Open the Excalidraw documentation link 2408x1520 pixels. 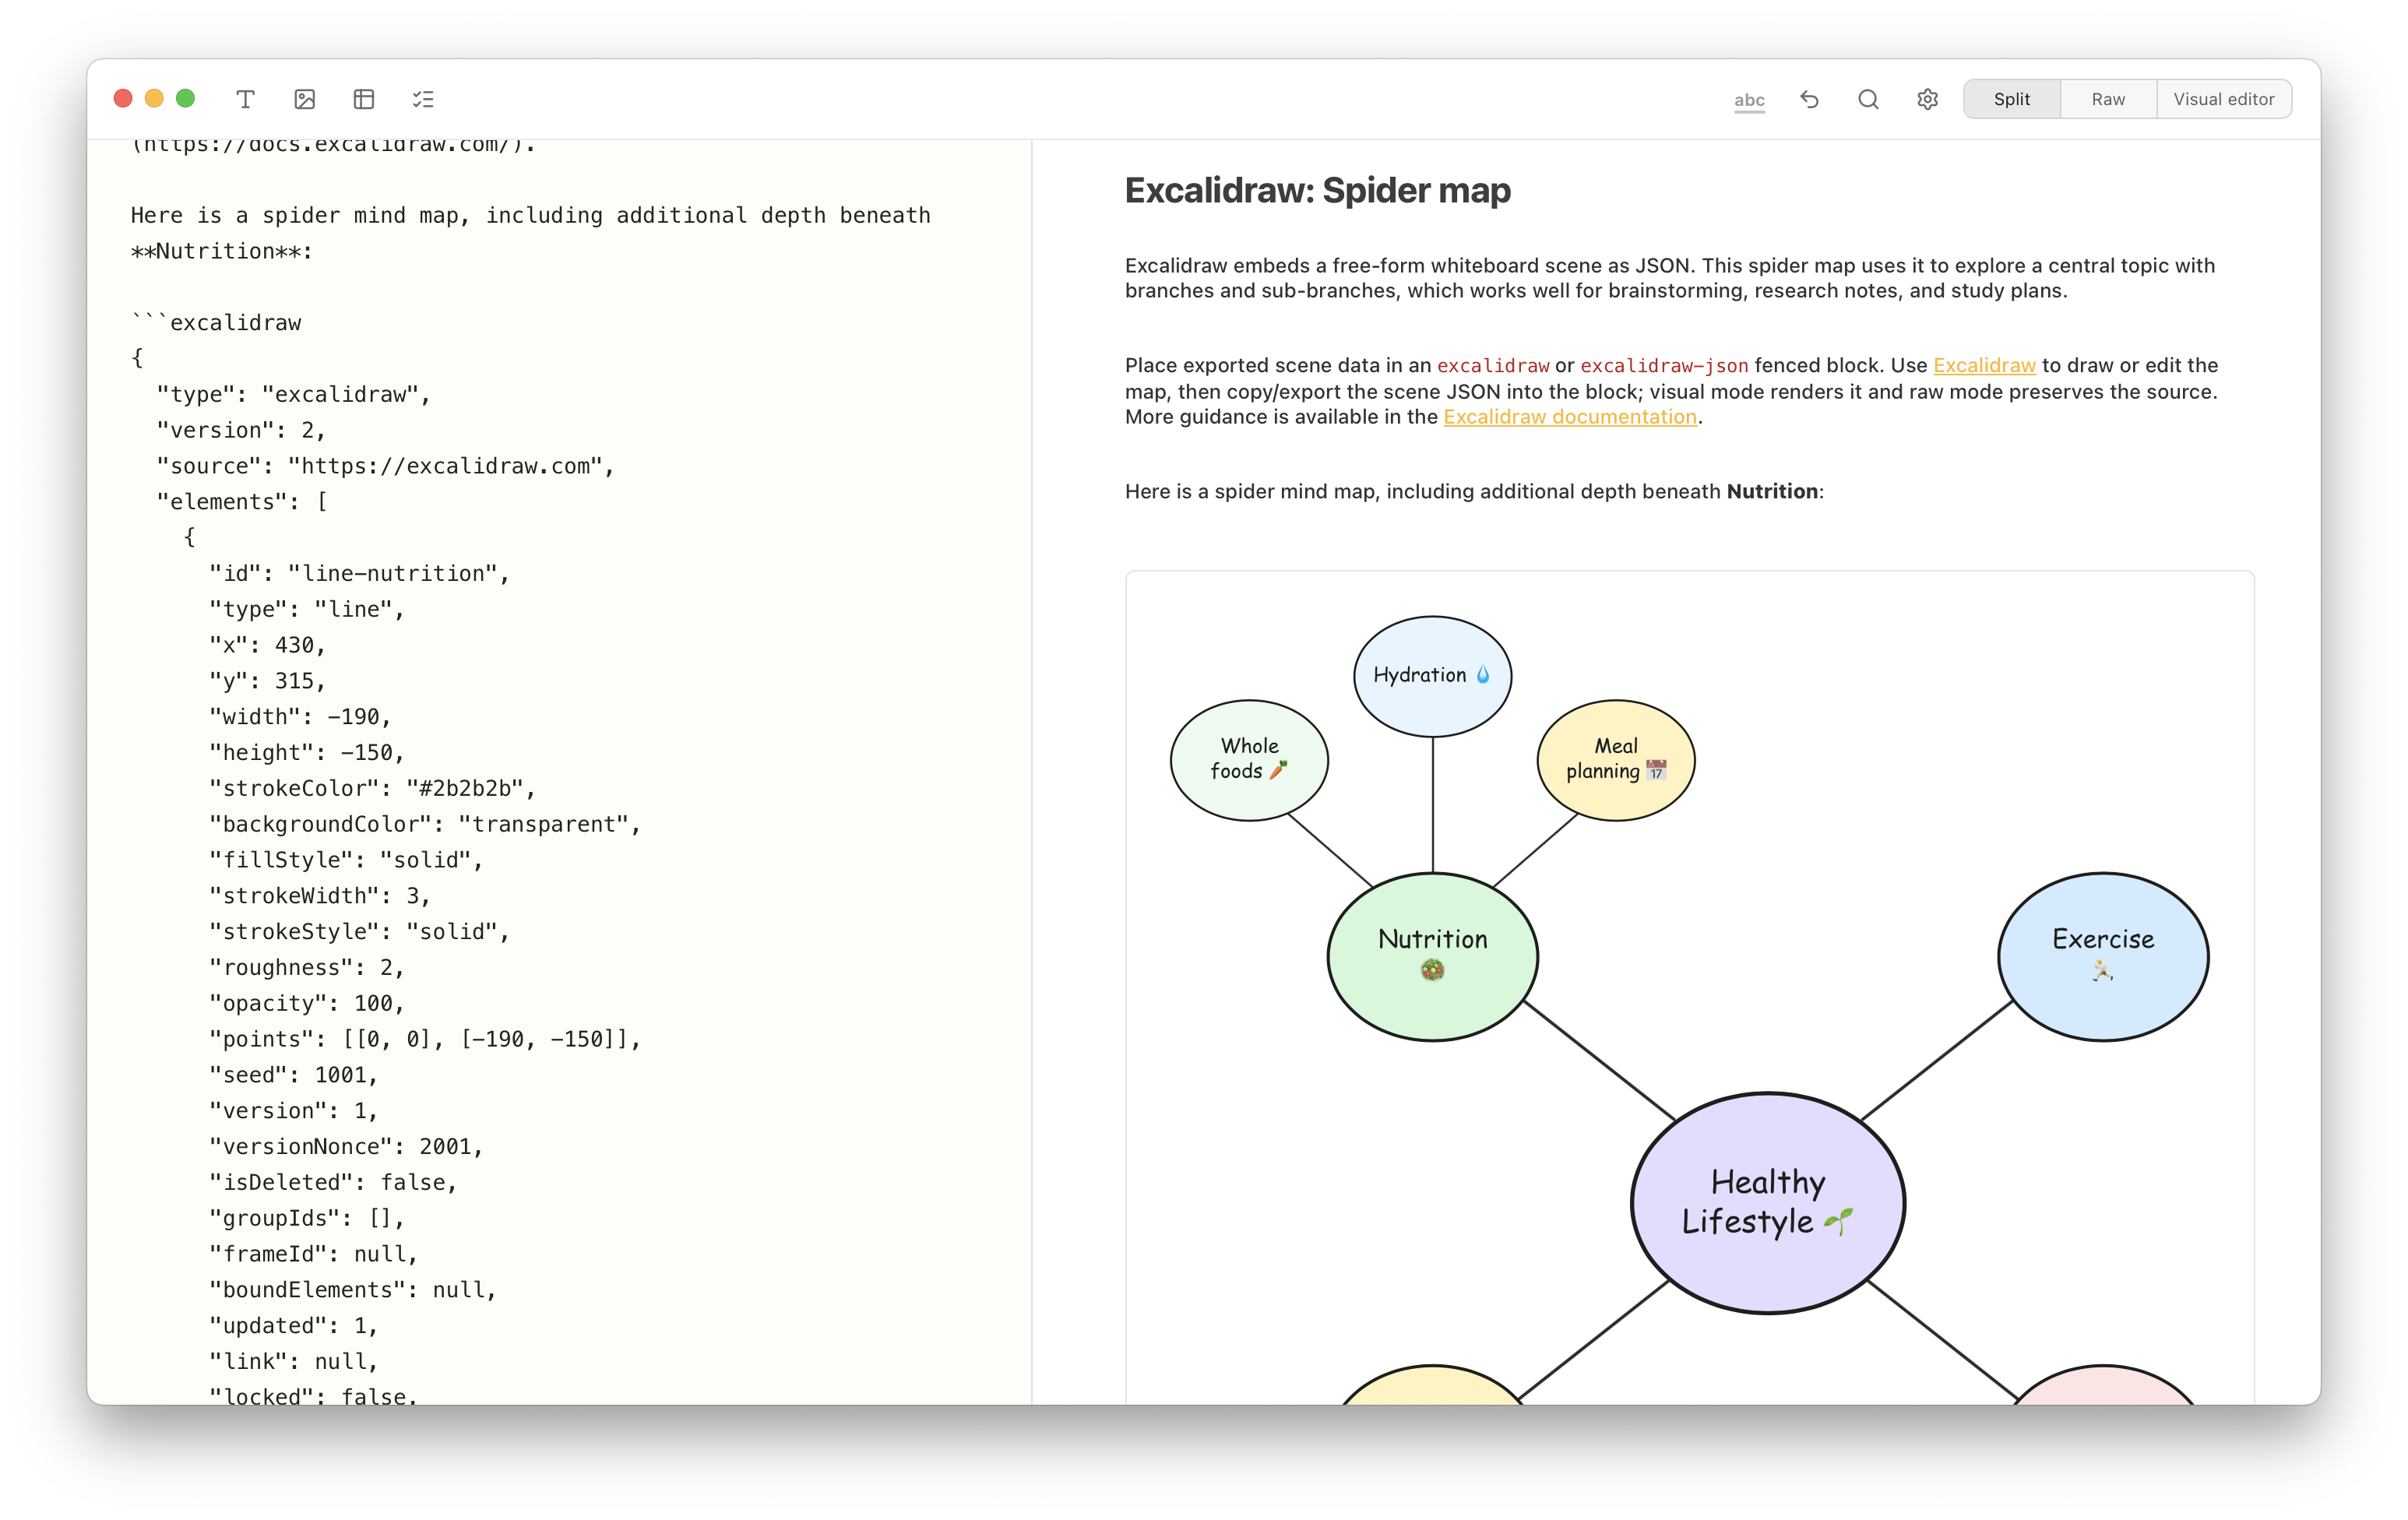tap(1570, 417)
